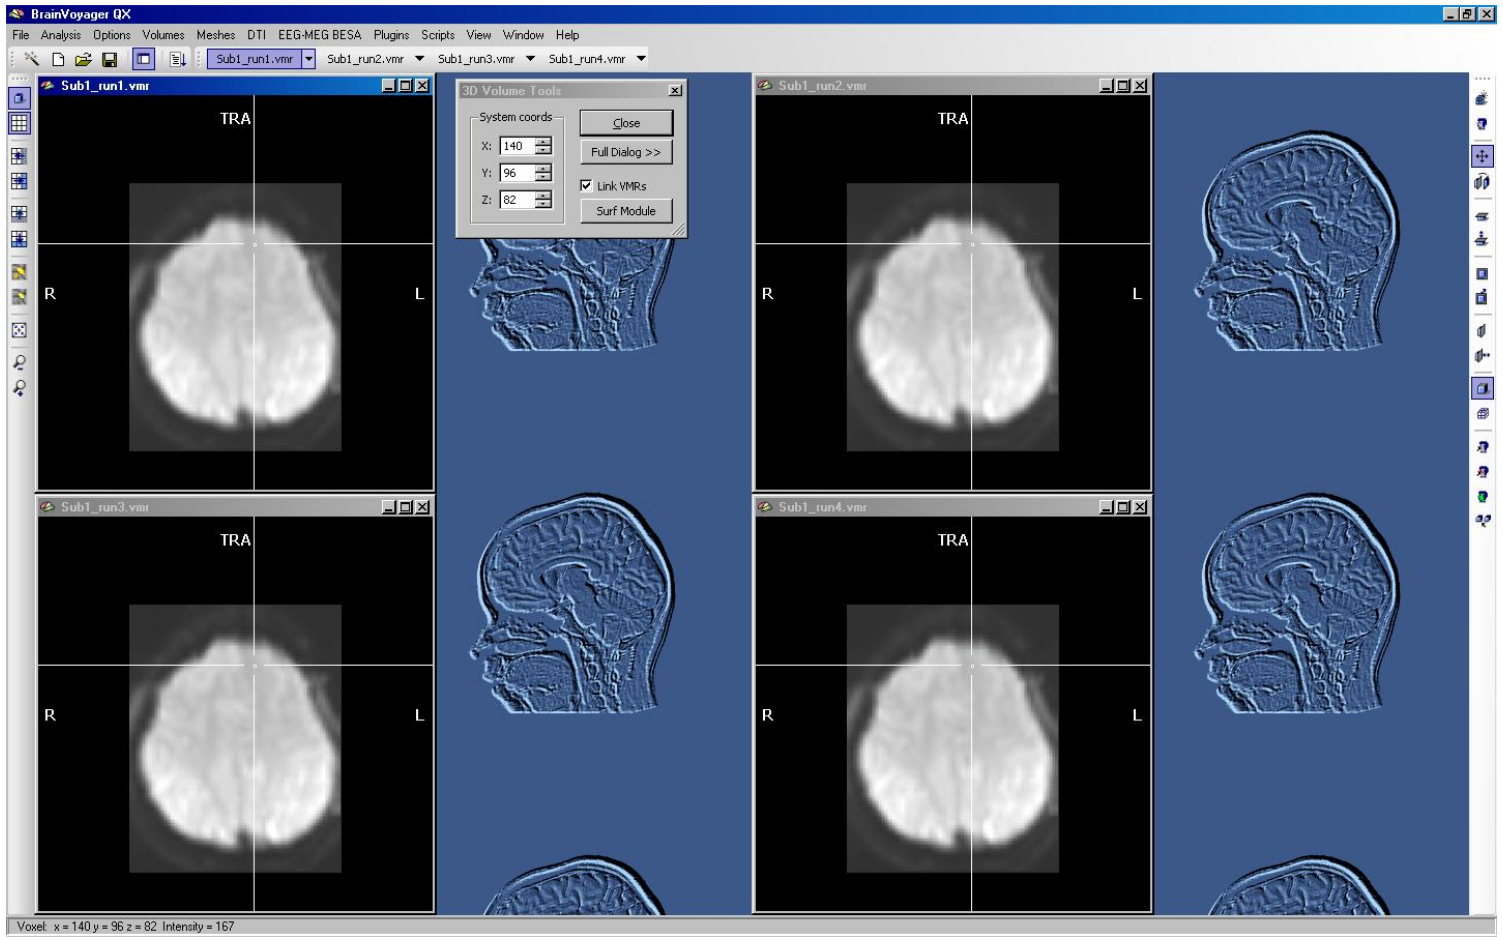Screen dimensions: 1503x940
Task: Open the dropdown arrow next to Sub1_run1.vmr
Action: coord(309,59)
